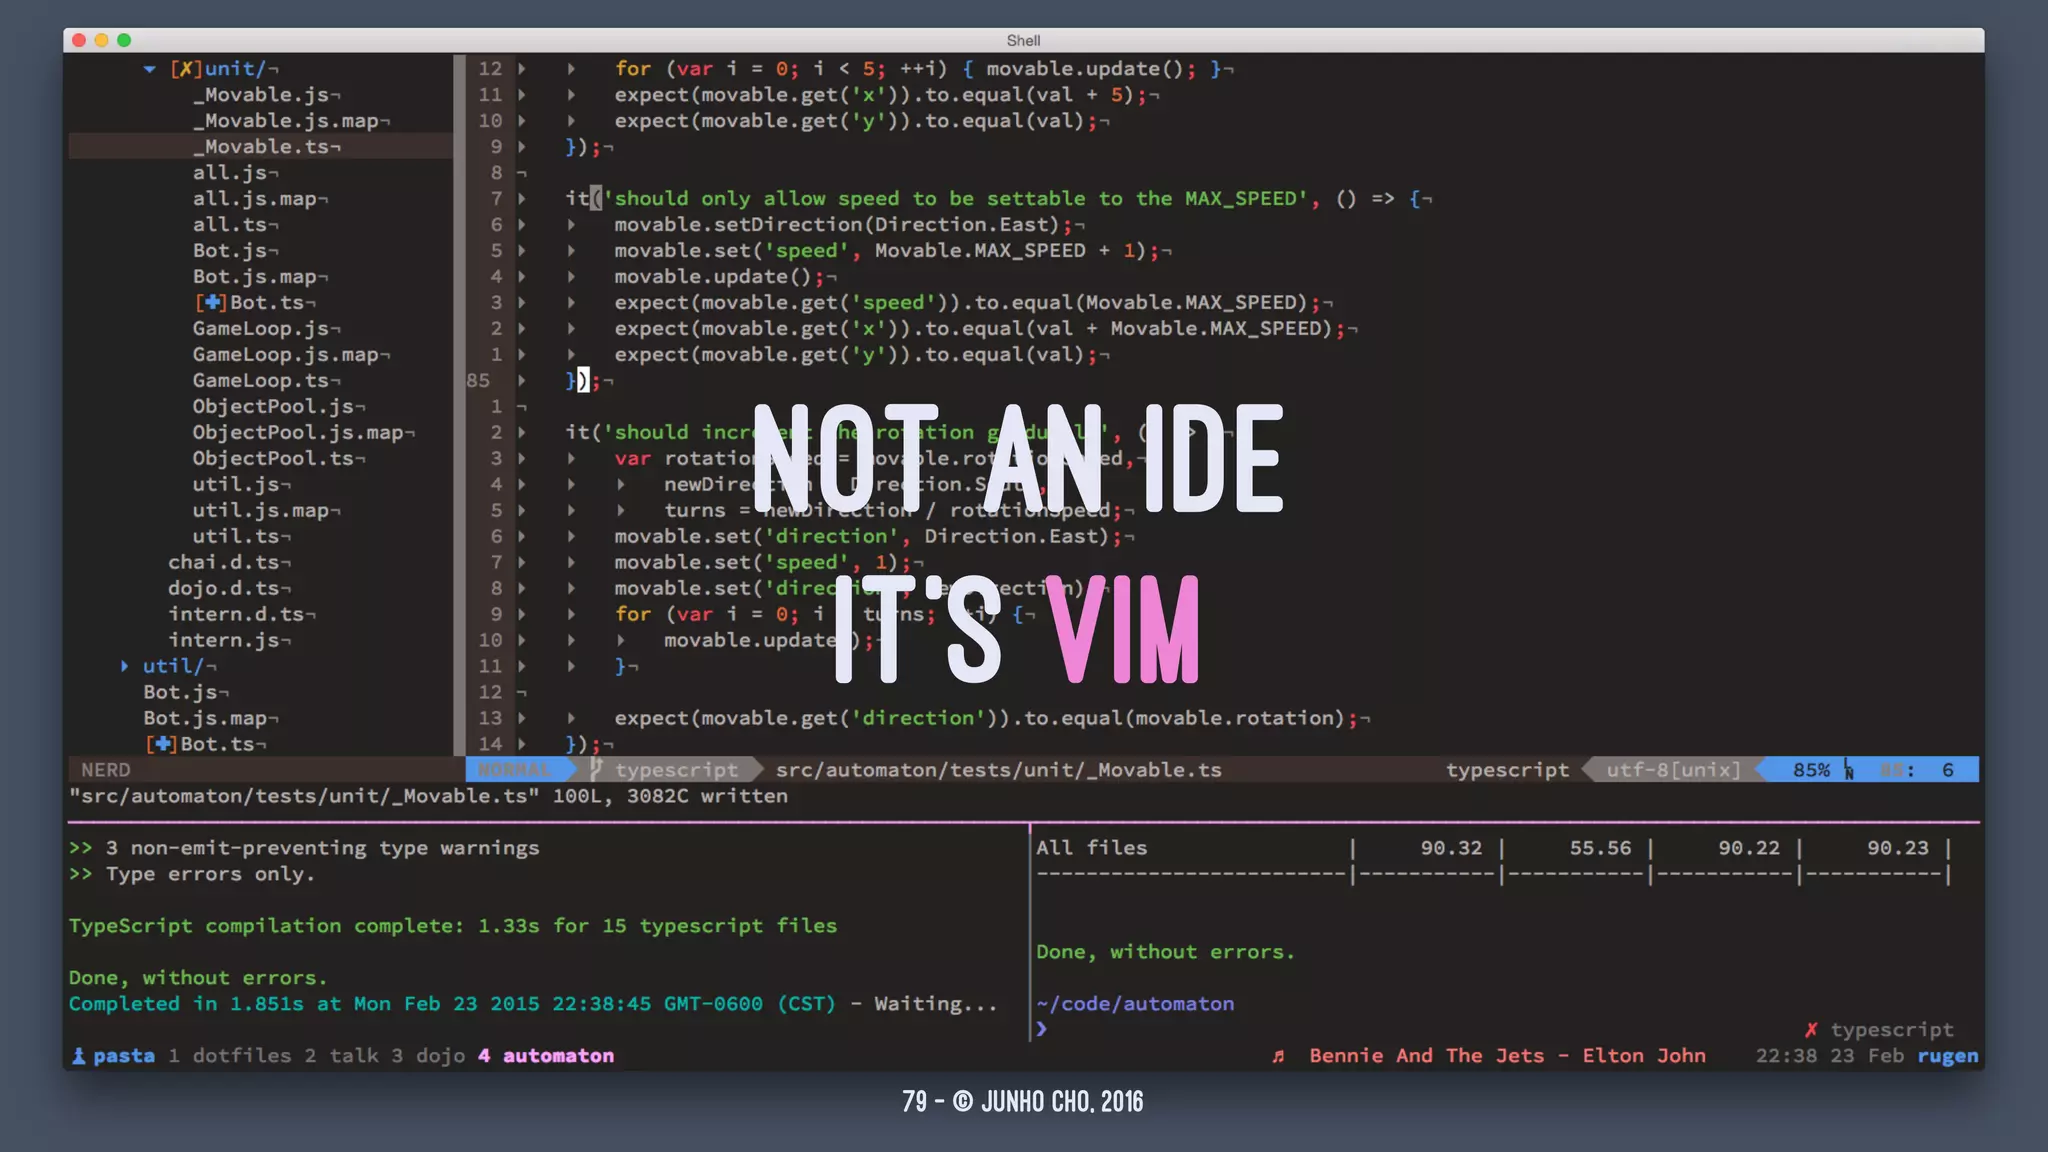Open ObjectPool.js in the file tree
The image size is (2048, 1152).
[273, 407]
